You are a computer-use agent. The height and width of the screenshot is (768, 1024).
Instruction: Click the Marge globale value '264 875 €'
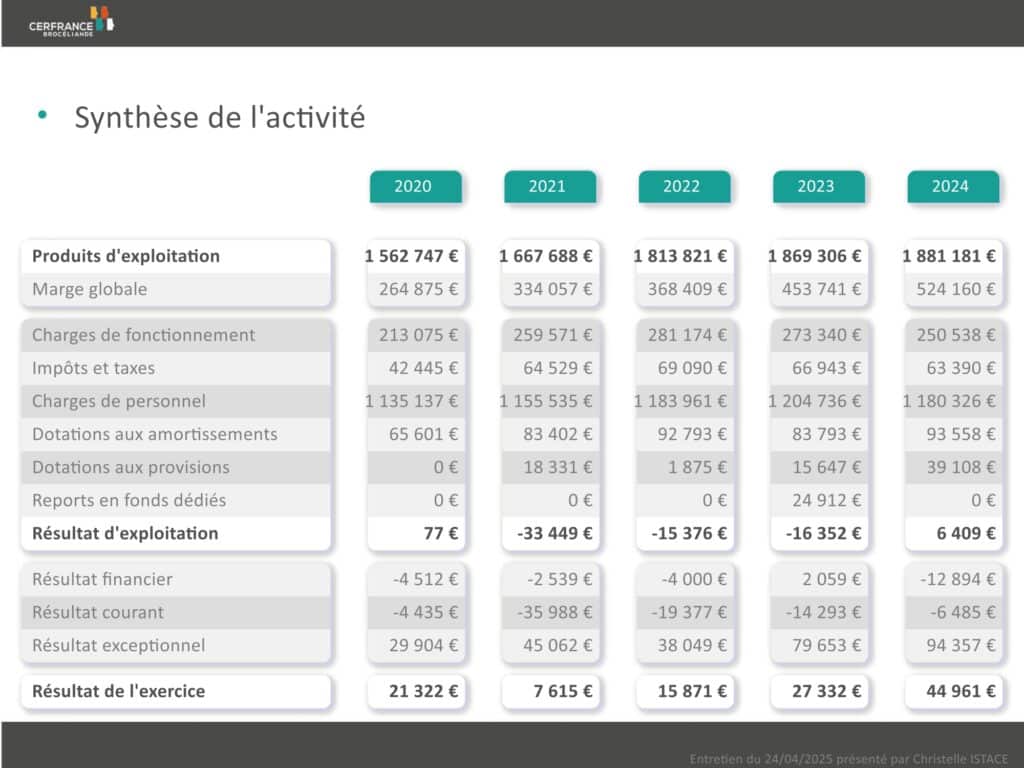(419, 289)
